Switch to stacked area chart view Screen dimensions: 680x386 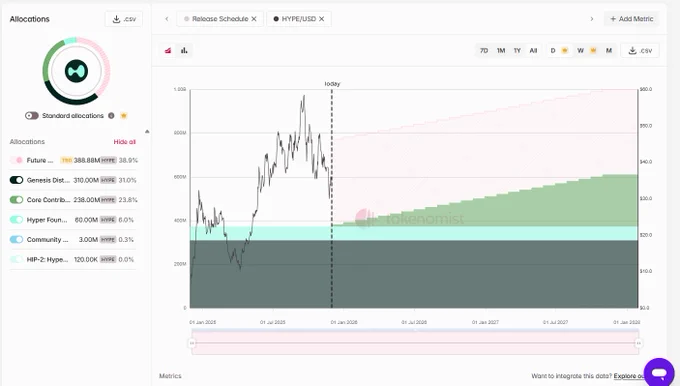168,51
